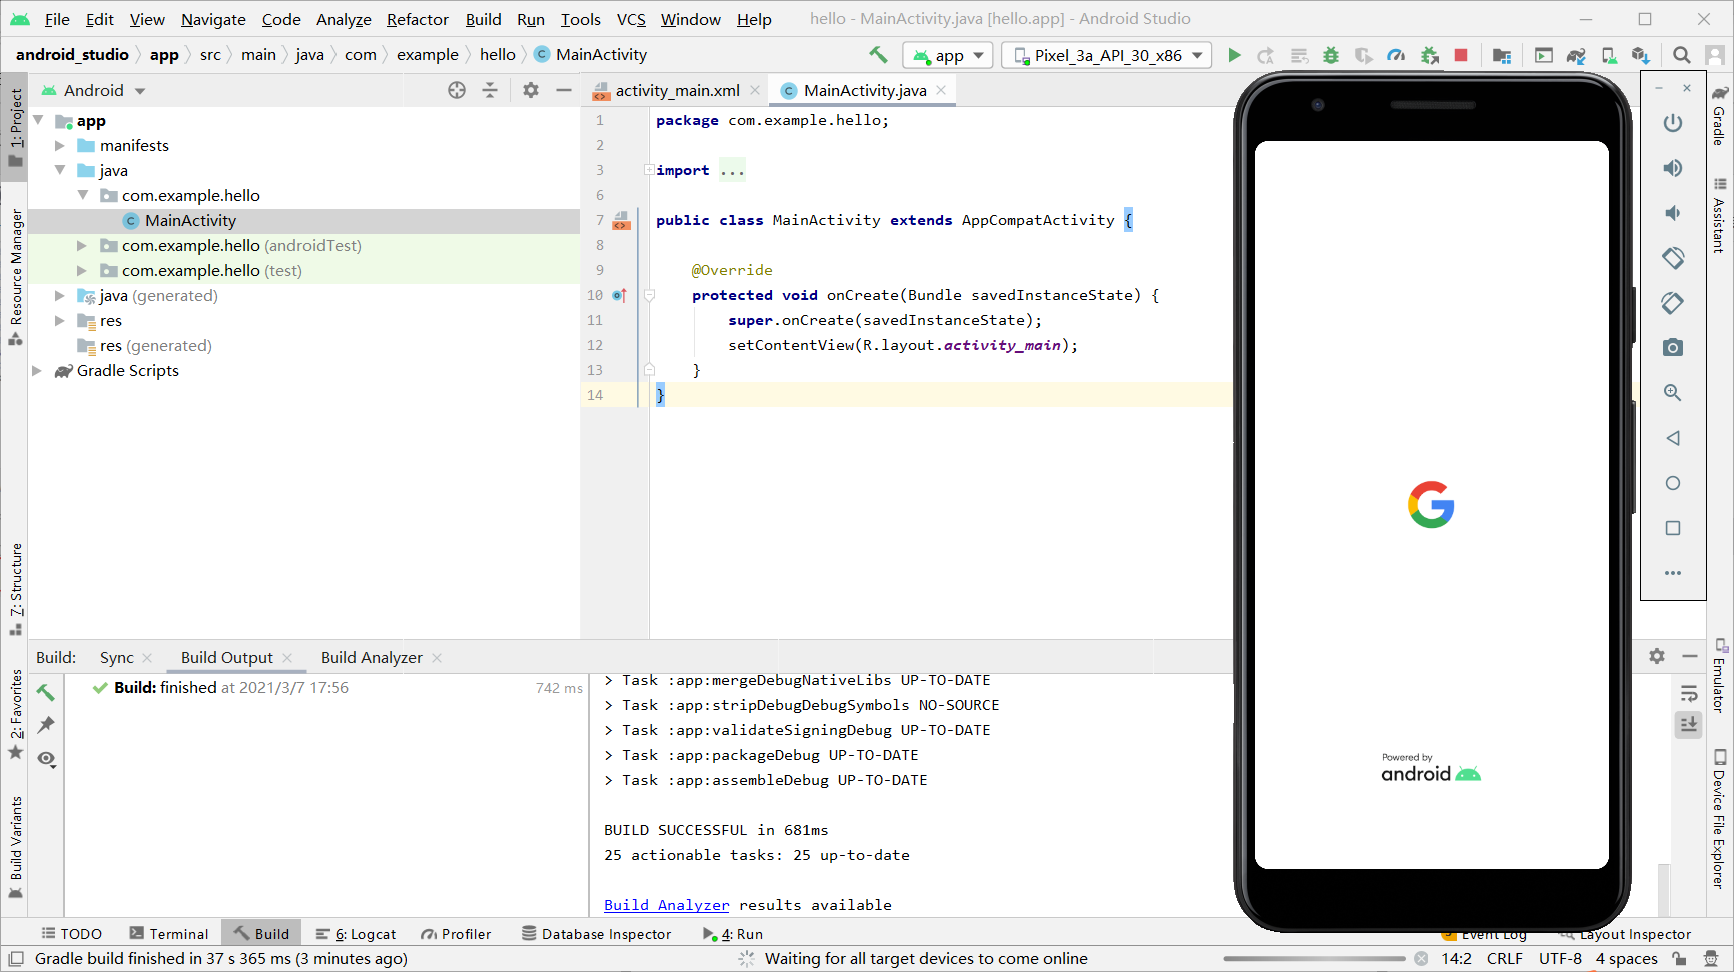Expand the folded import statement
1734x972 pixels.
[x=649, y=170]
